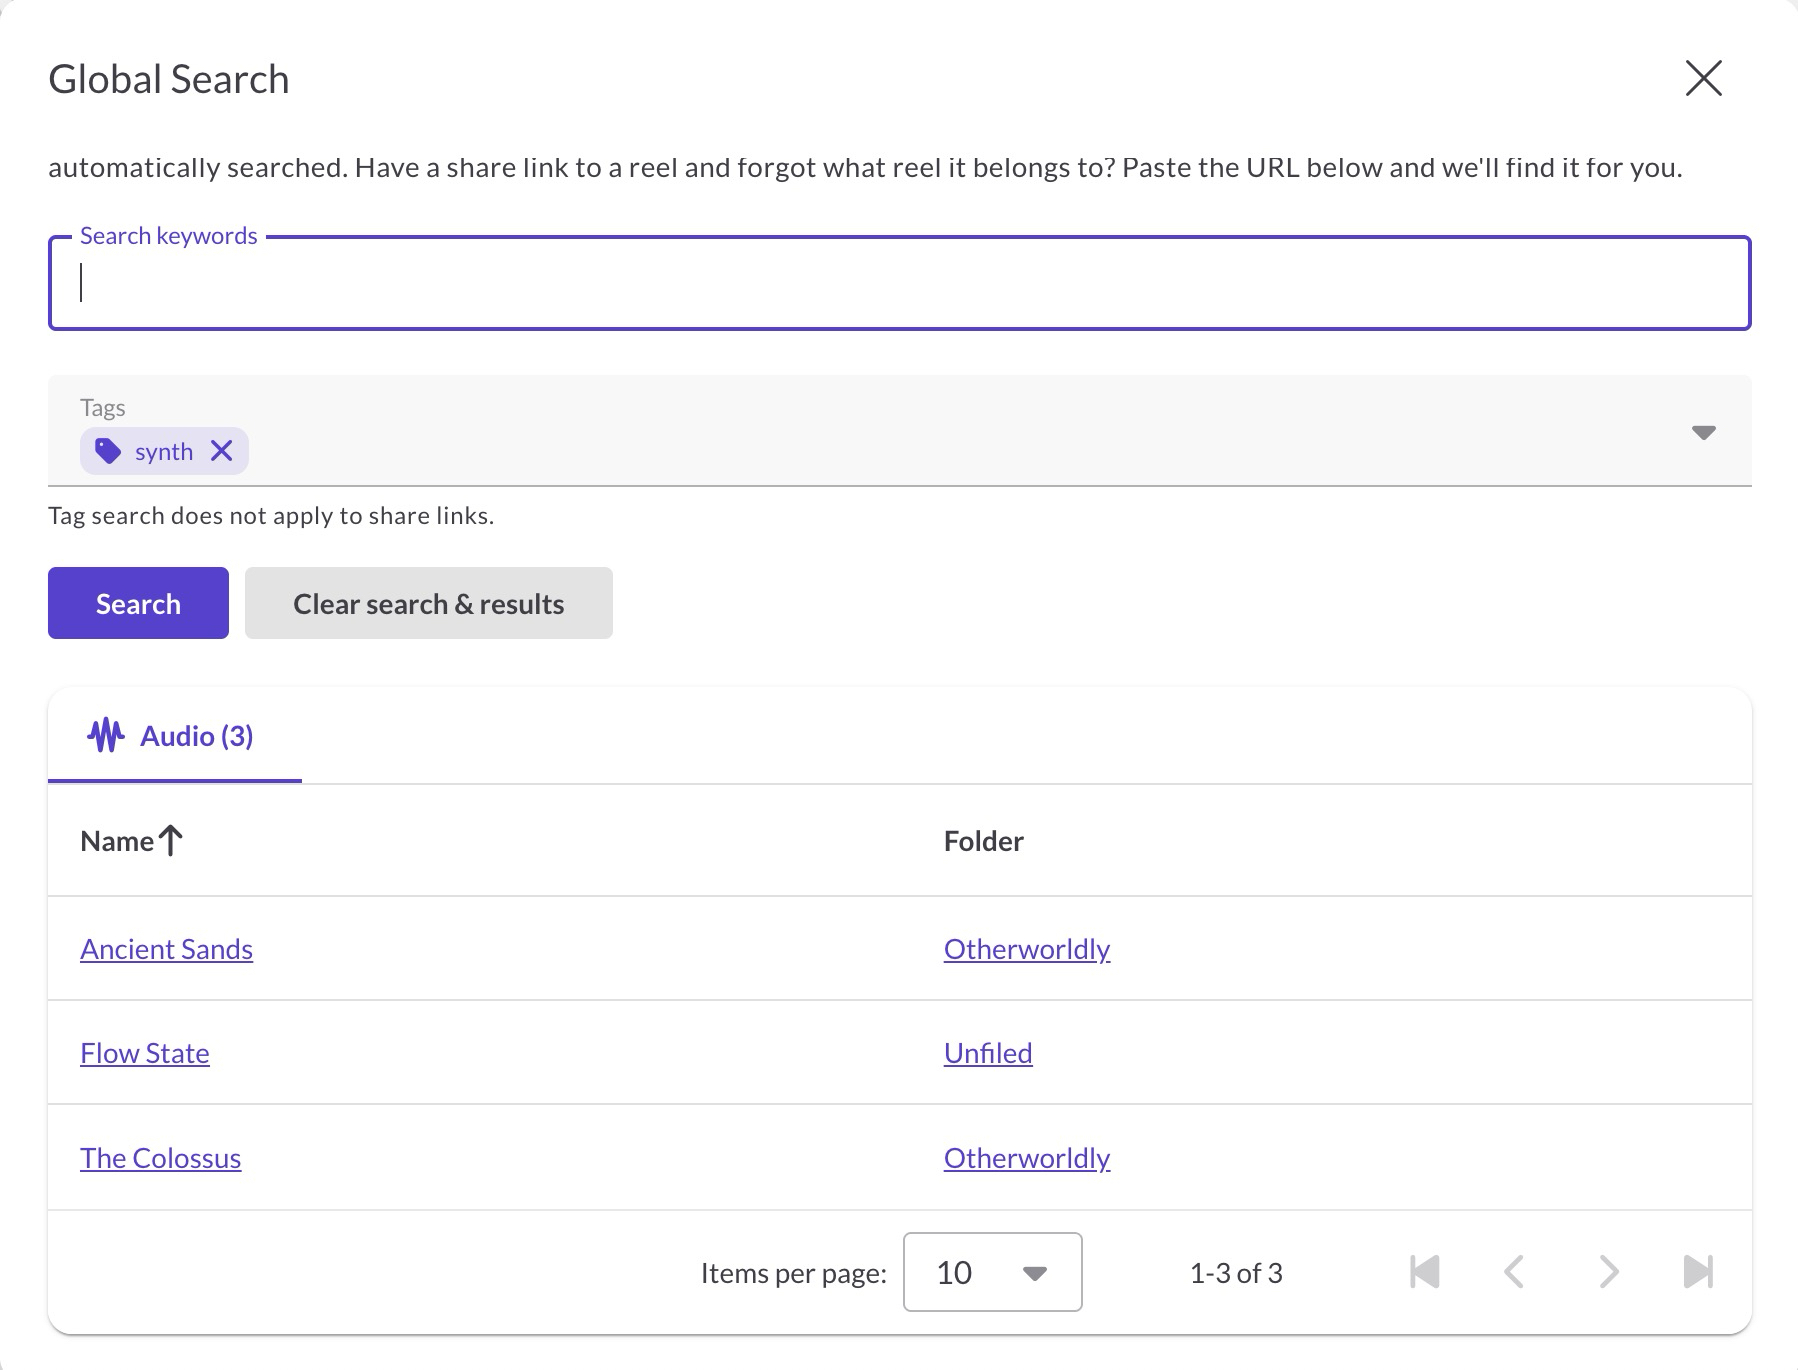Open the Ancient Sands audio link
Screen dimensions: 1798x1370
coord(166,949)
